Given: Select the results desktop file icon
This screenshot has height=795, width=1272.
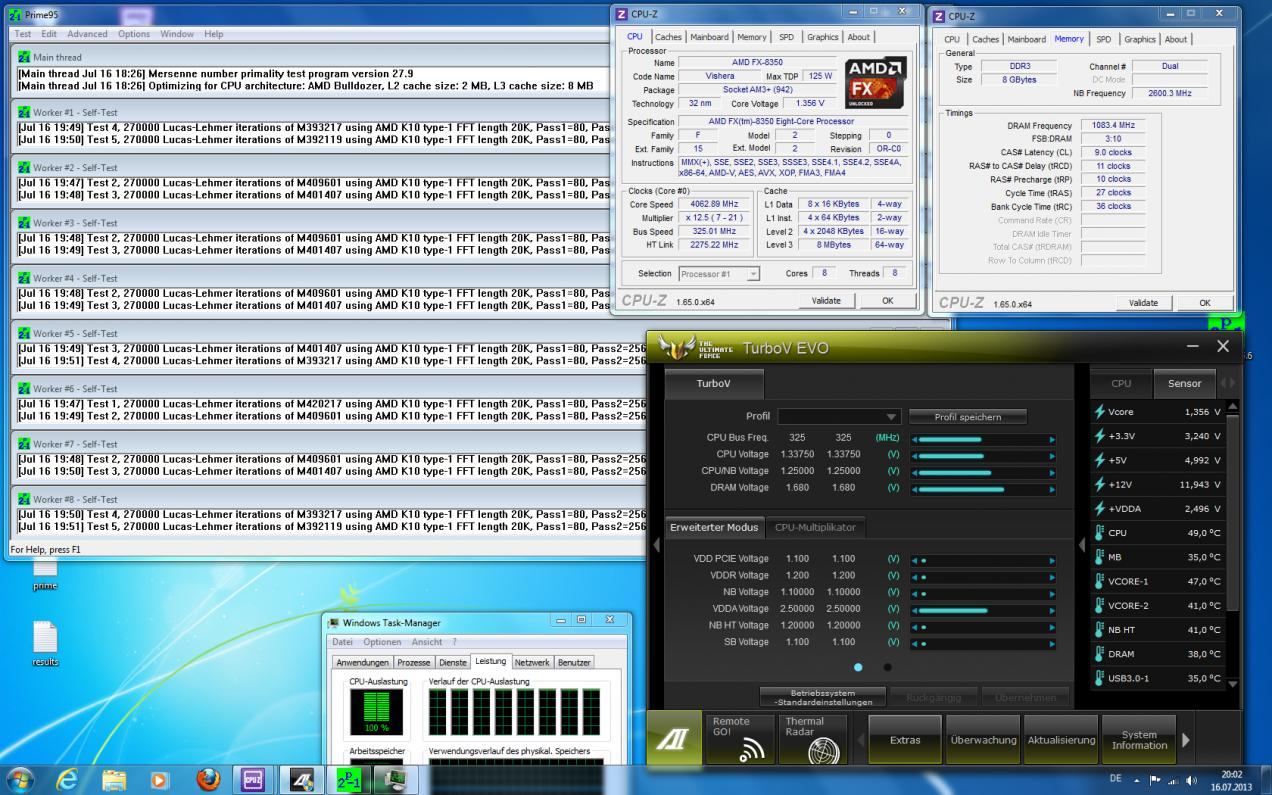Looking at the screenshot, I should coord(45,645).
